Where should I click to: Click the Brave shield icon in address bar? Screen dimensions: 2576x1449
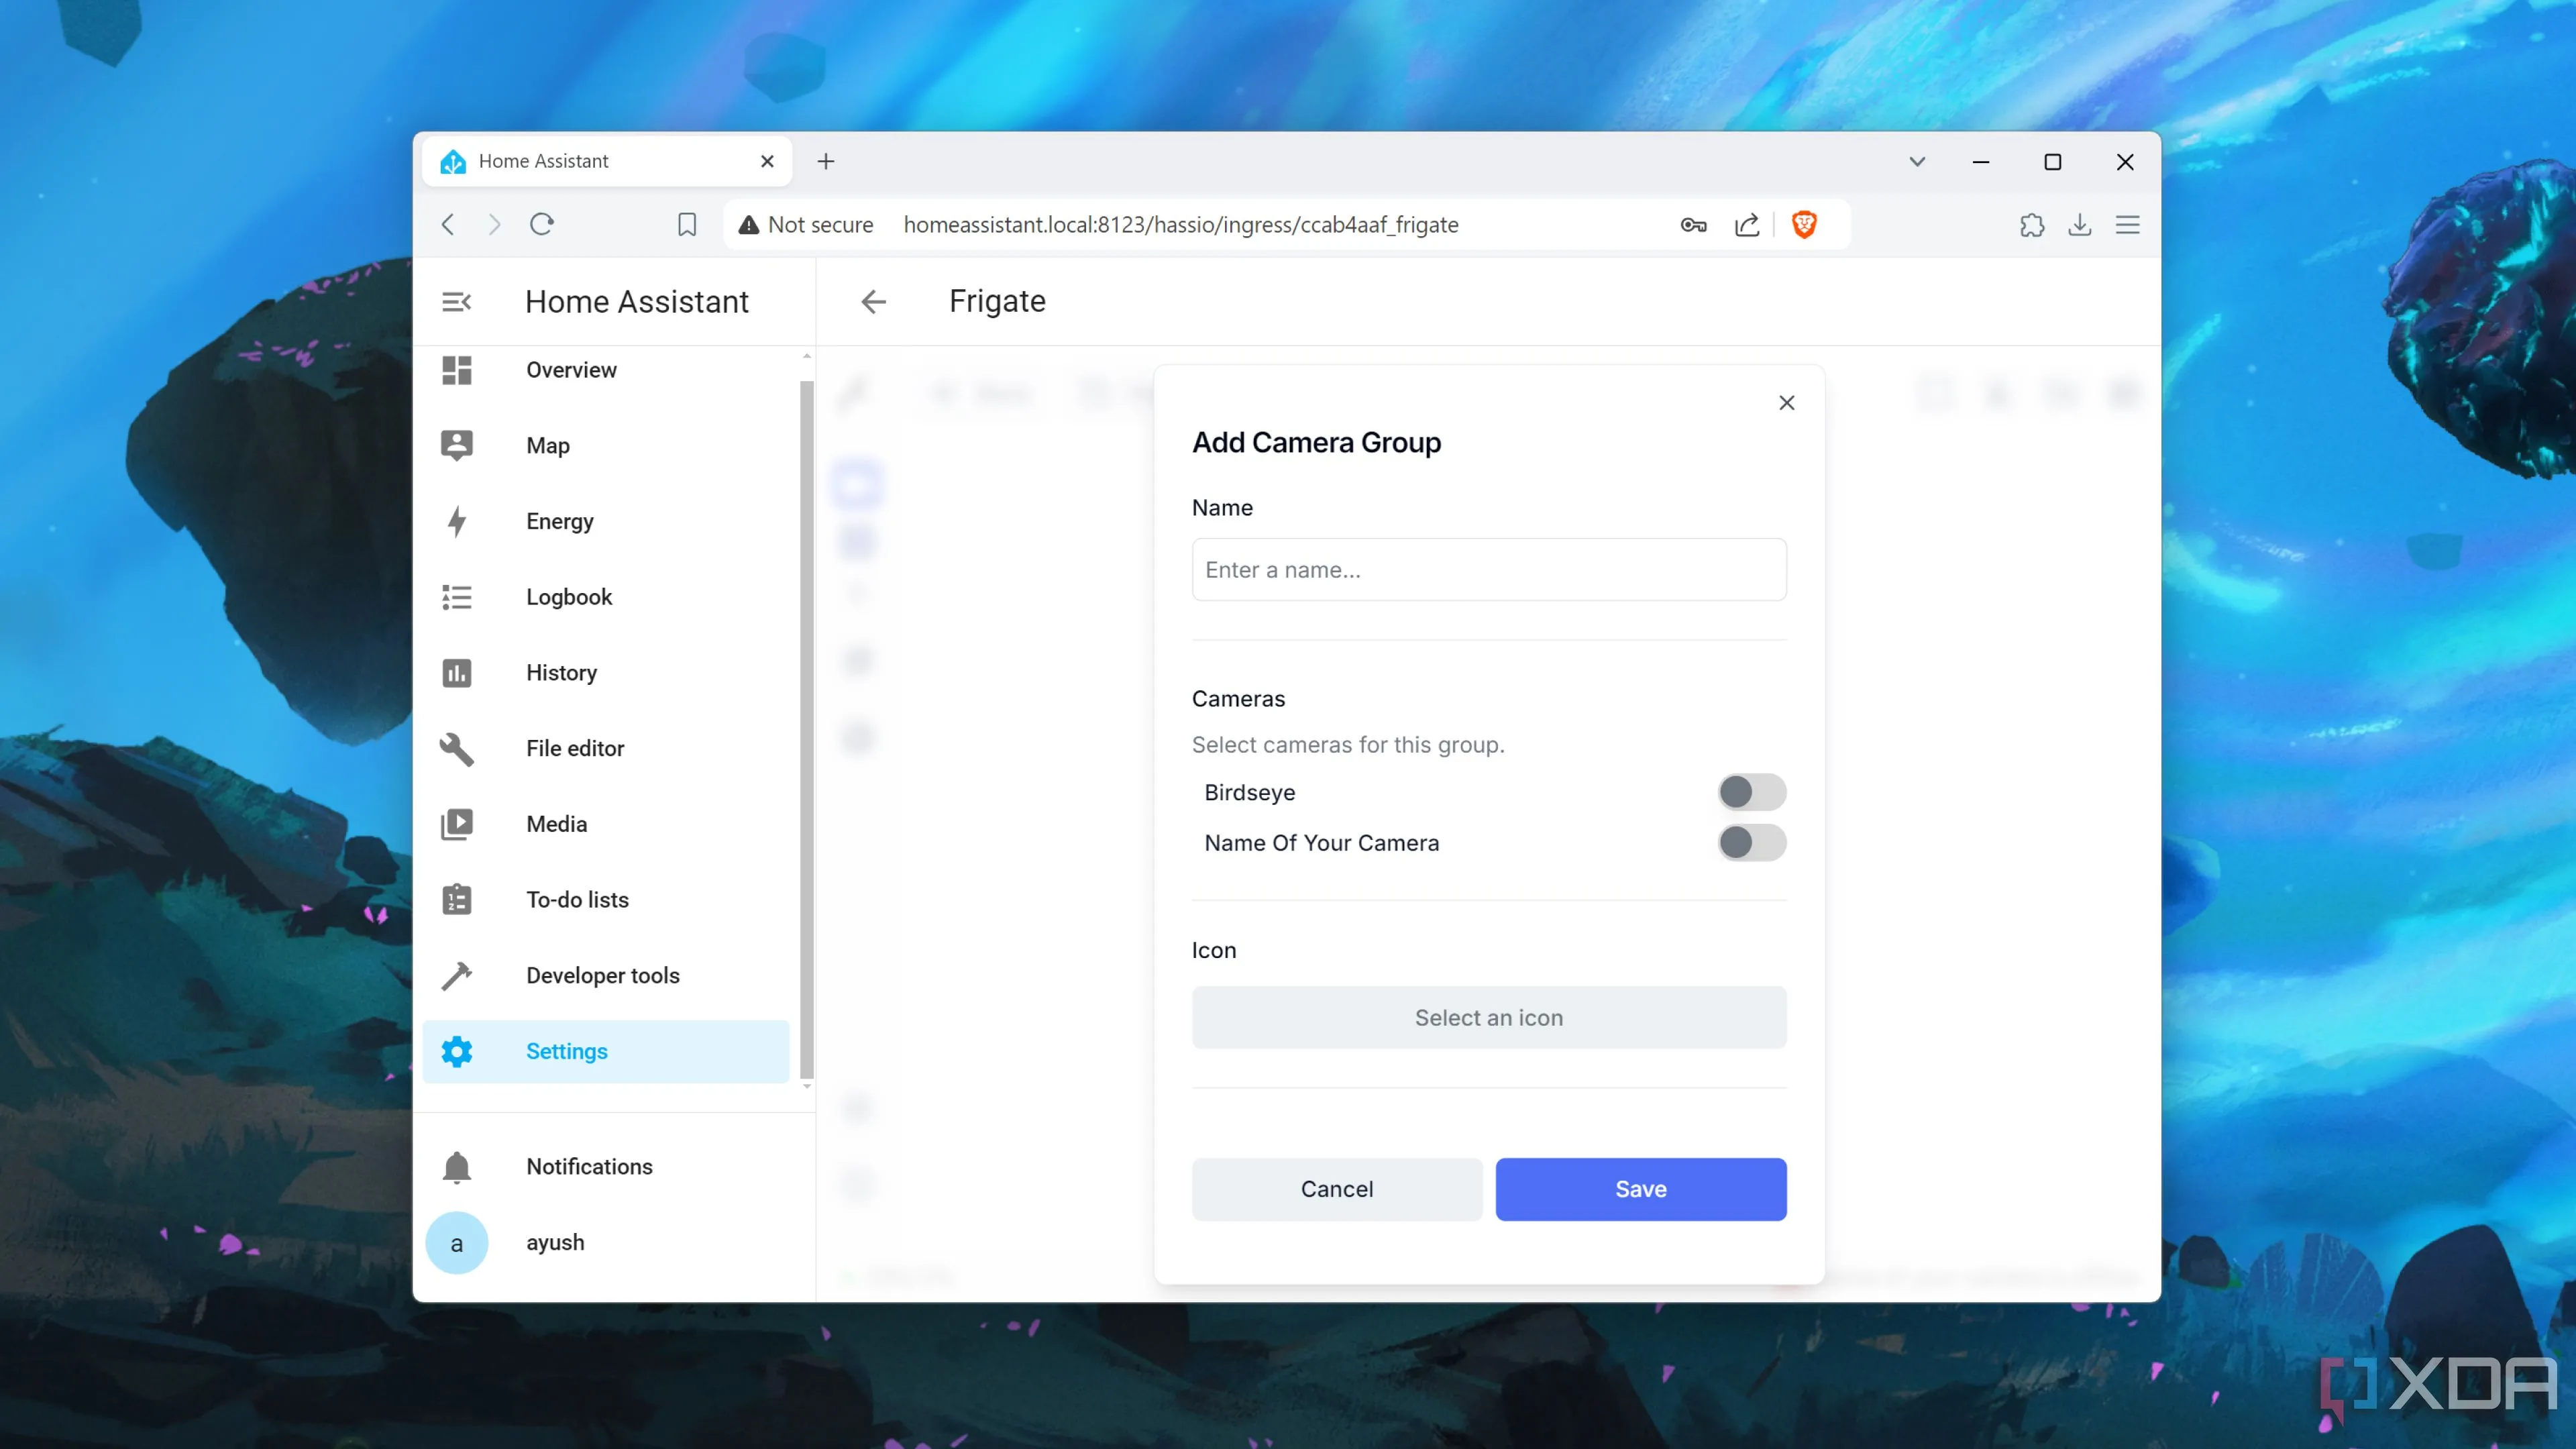coord(1805,225)
